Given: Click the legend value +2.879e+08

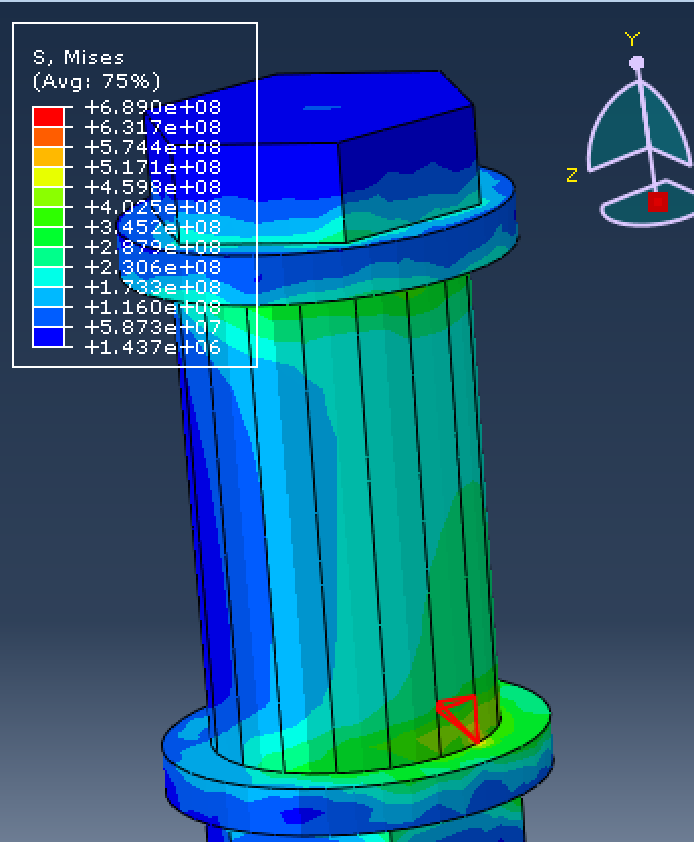Looking at the screenshot, I should click(153, 247).
